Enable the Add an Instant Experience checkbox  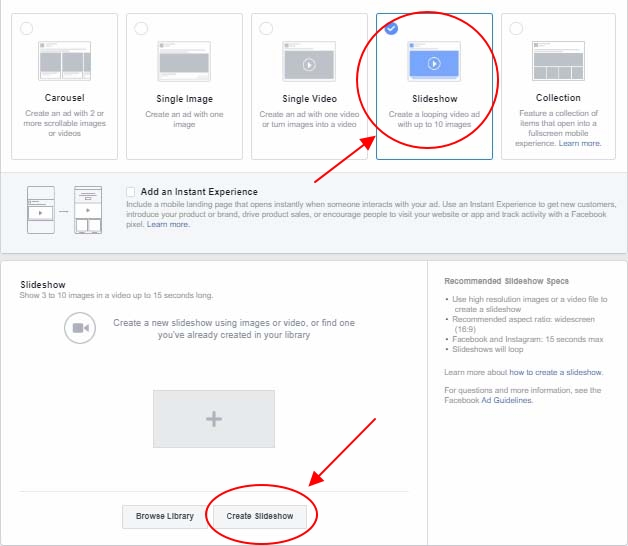tap(132, 192)
